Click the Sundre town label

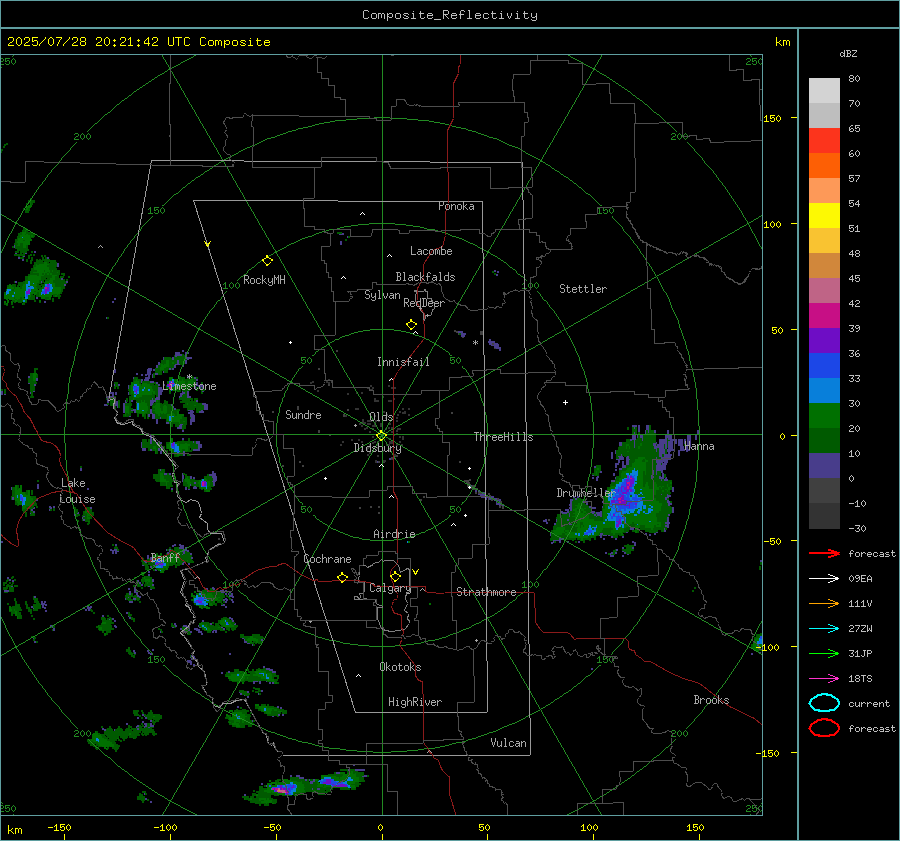303,415
